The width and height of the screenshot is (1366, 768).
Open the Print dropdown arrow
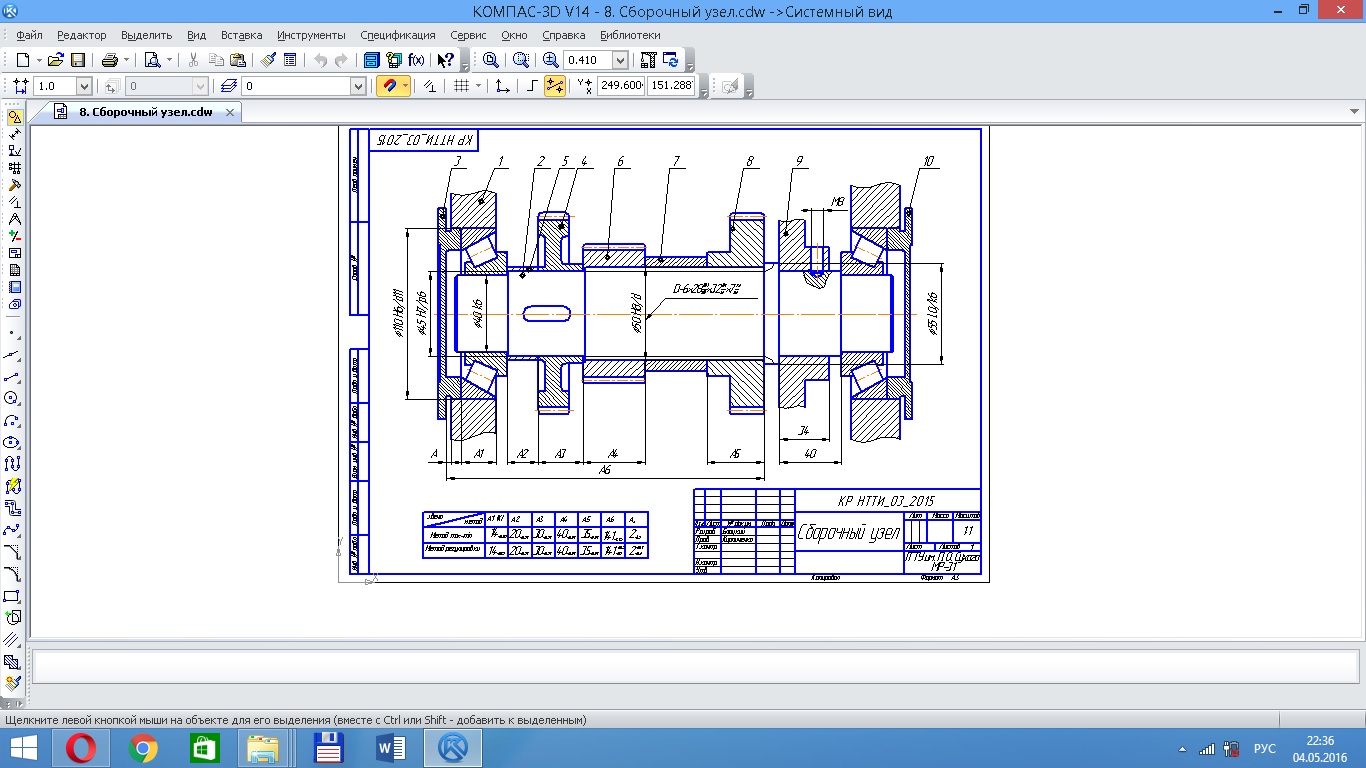point(125,60)
